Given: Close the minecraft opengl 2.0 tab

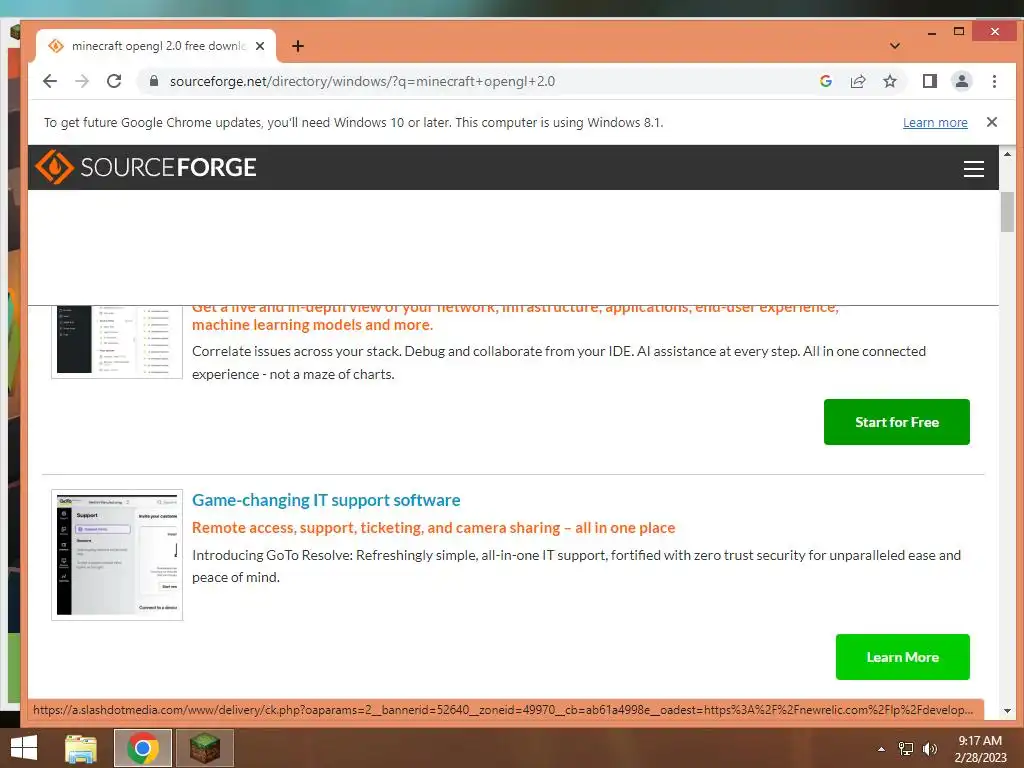Looking at the screenshot, I should 260,46.
